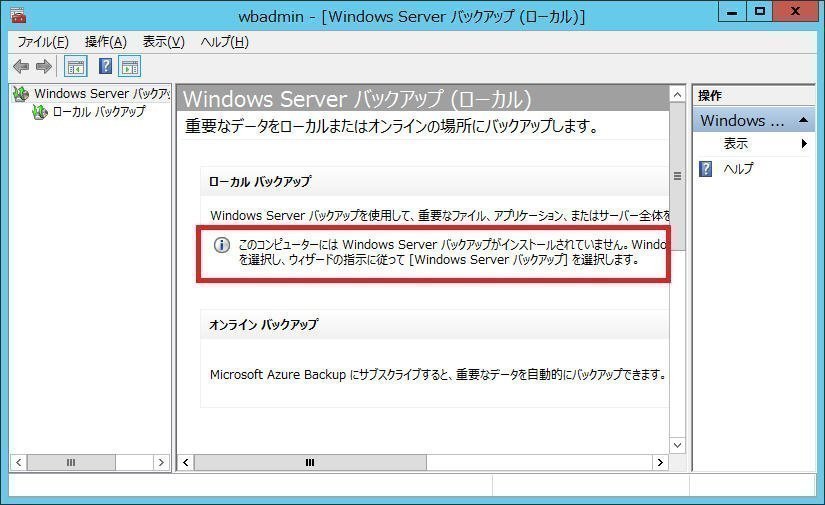Toggle the Action pane toolbar icon
Screen dimensions: 825x505
129,66
